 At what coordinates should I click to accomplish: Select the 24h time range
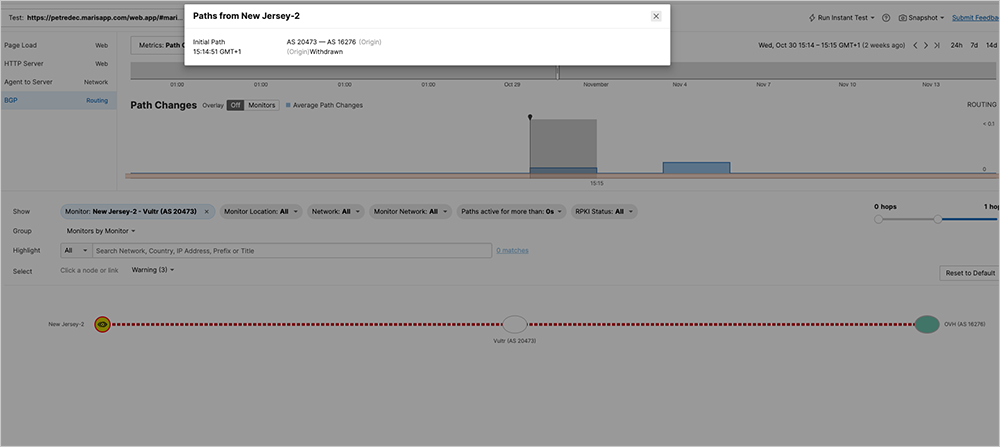pos(957,45)
